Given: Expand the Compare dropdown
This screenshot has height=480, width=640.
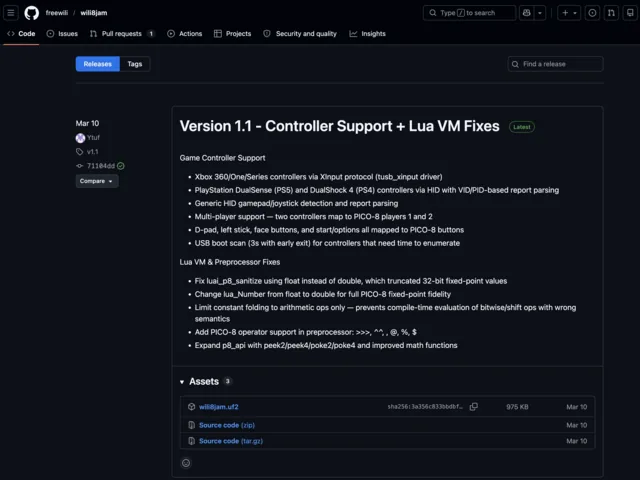Looking at the screenshot, I should 97,181.
